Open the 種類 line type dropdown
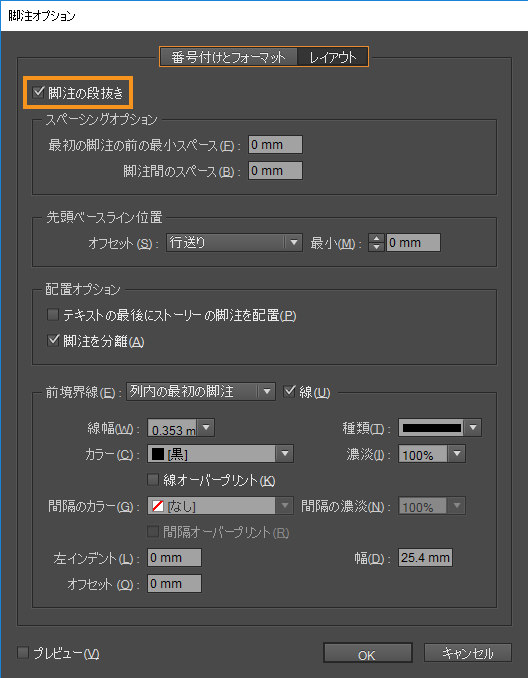Image resolution: width=528 pixels, height=678 pixels. tap(440, 428)
